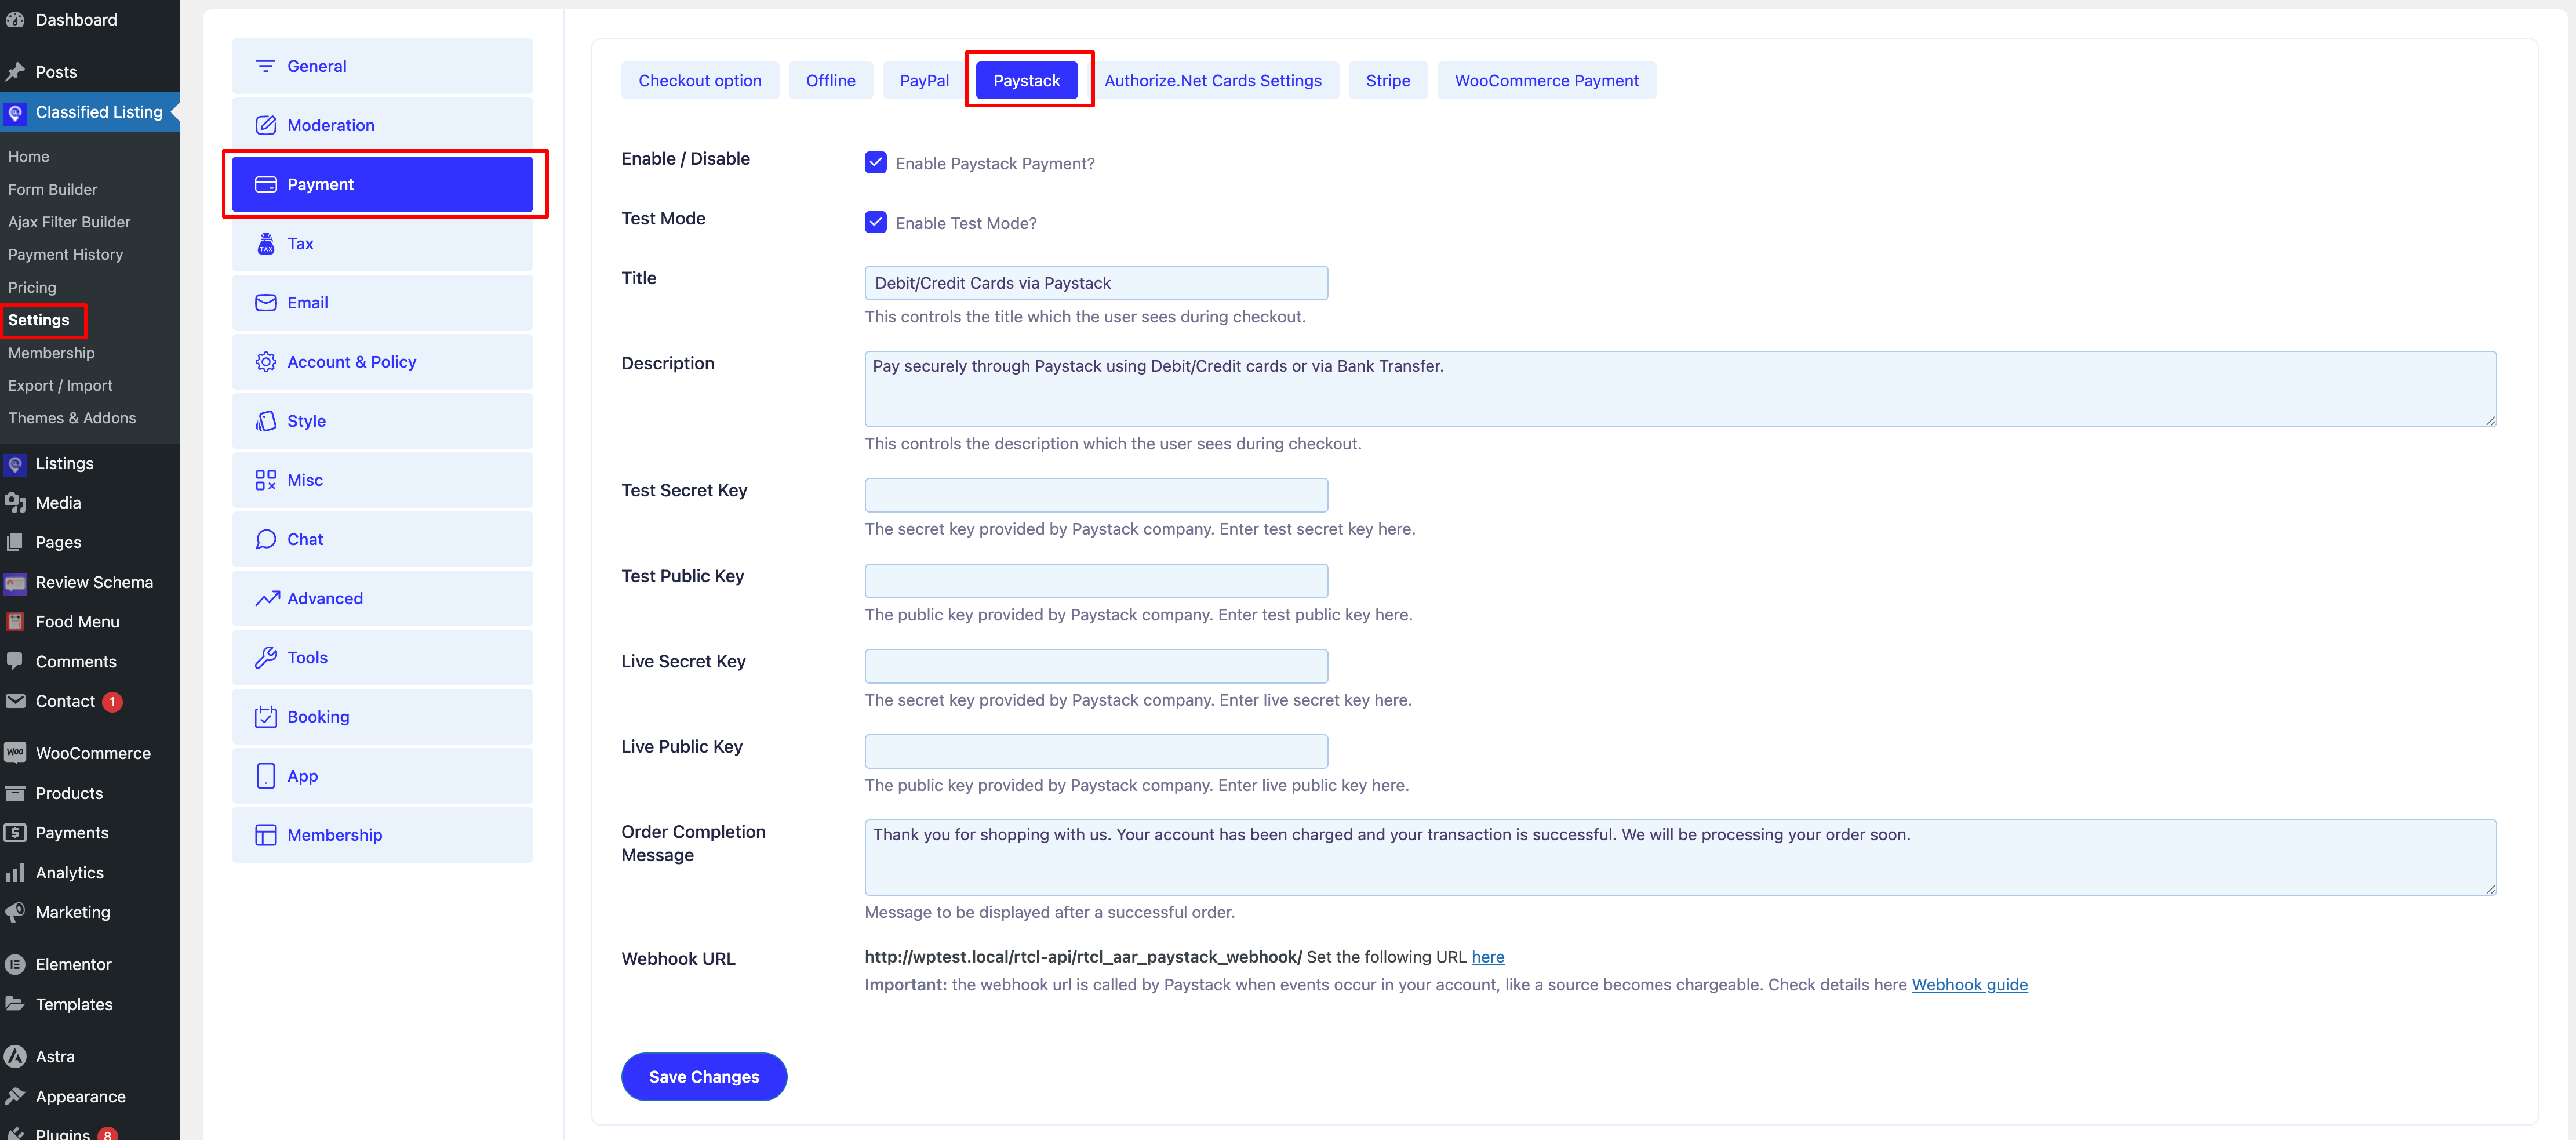Click the Misc grid icon
2576x1140 pixels.
click(x=265, y=479)
